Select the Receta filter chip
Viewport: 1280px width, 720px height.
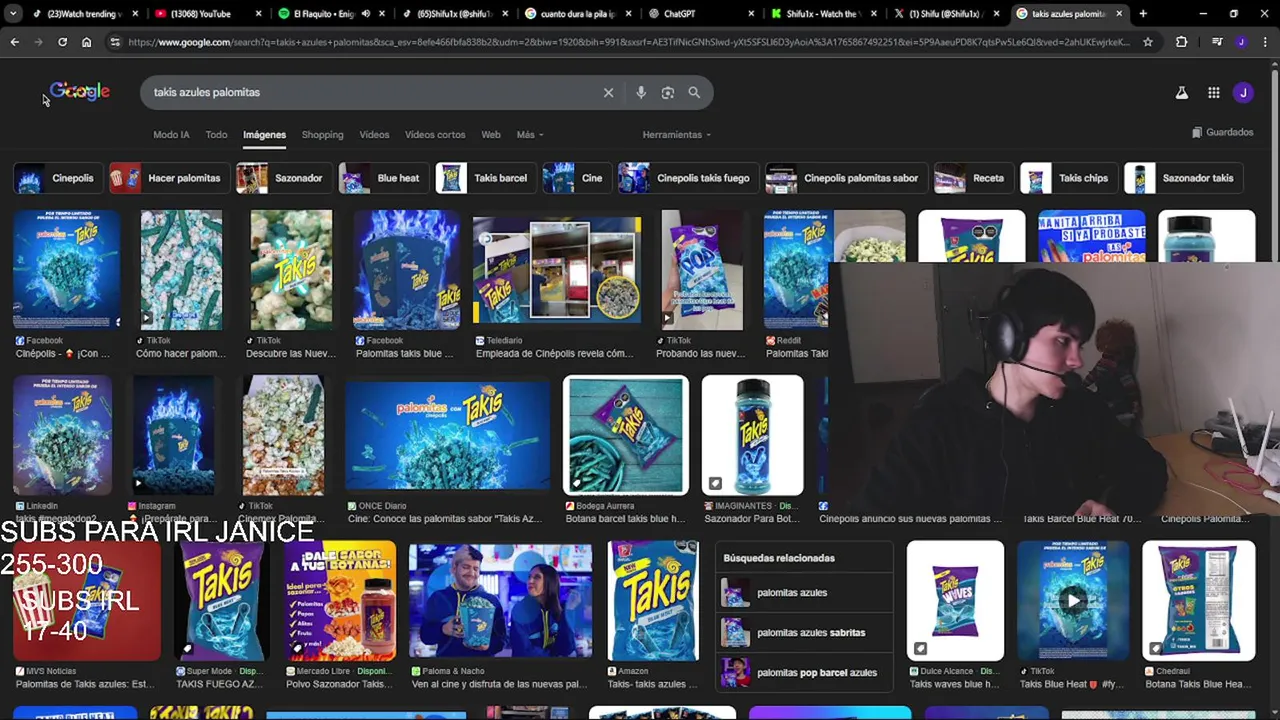point(972,178)
